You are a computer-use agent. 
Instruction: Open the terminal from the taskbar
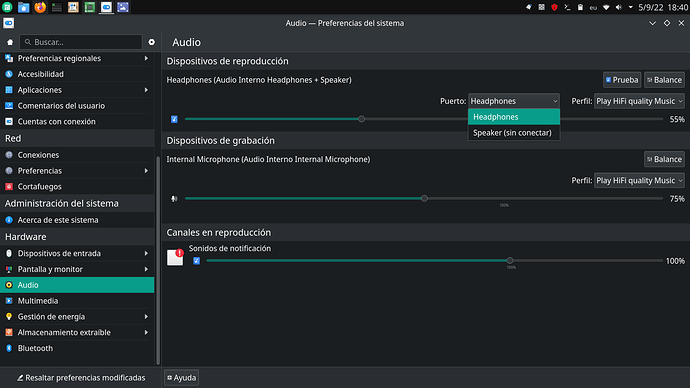coord(57,7)
